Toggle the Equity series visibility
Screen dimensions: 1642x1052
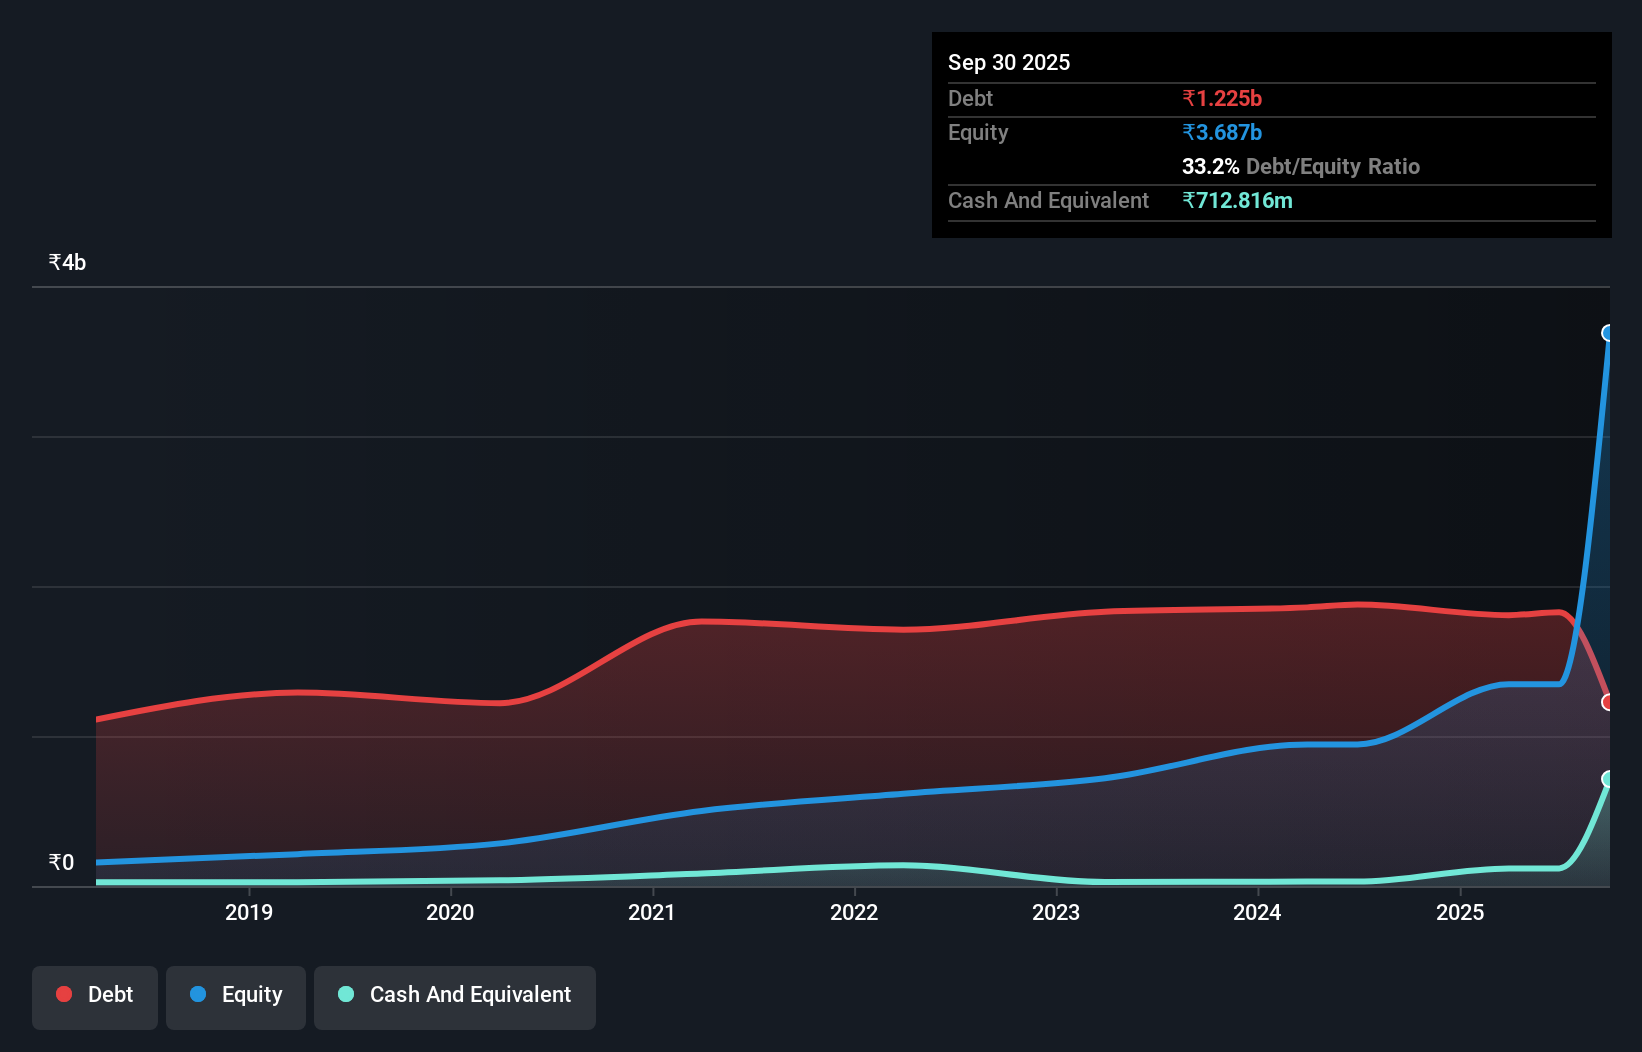[x=235, y=995]
